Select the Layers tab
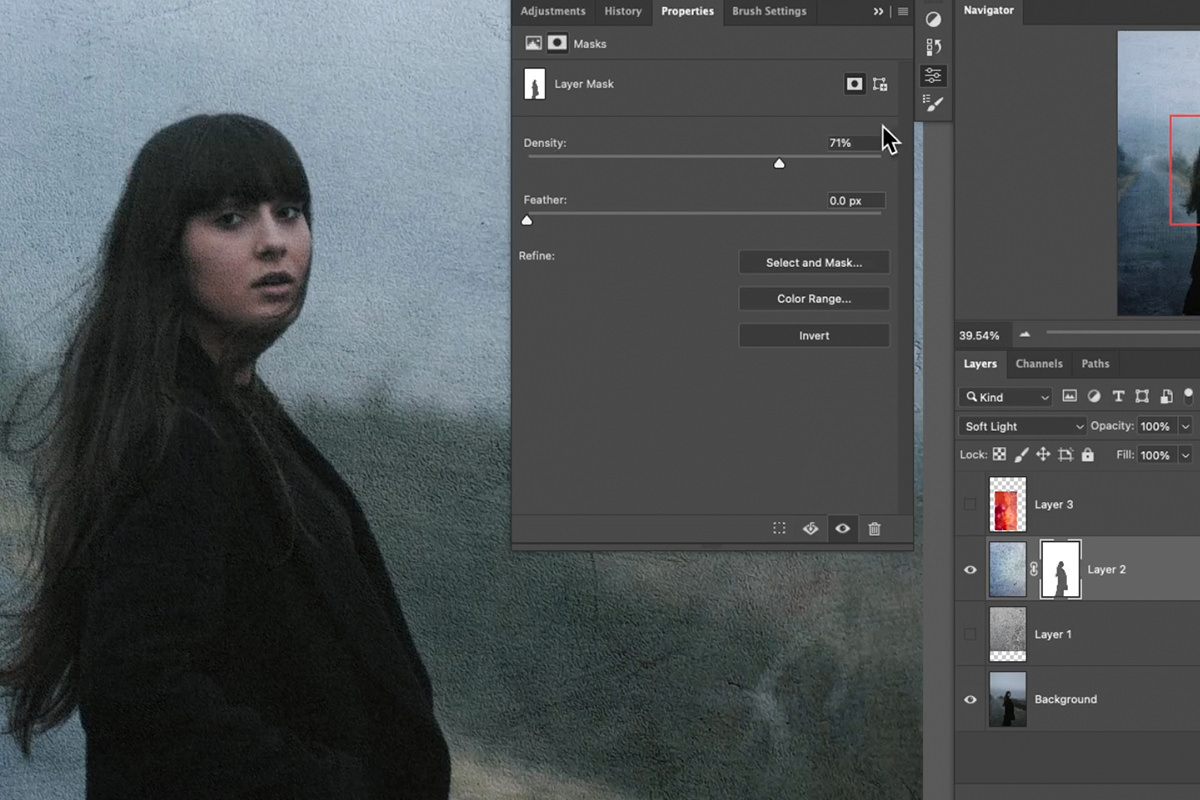1200x800 pixels. 980,364
